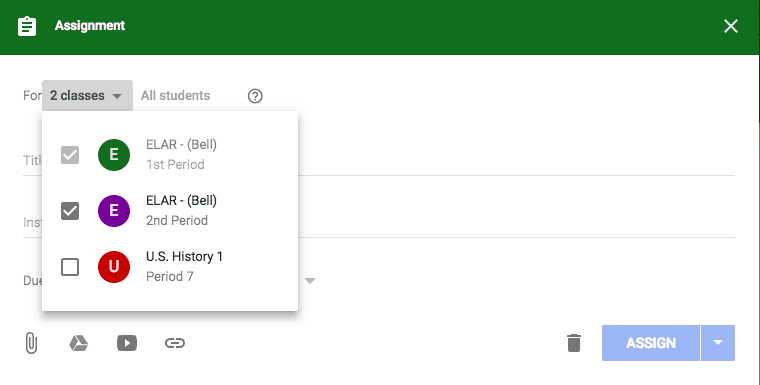Viewport: 760px width, 385px height.
Task: Open the arrow menu beside ASSIGN
Action: pos(718,343)
